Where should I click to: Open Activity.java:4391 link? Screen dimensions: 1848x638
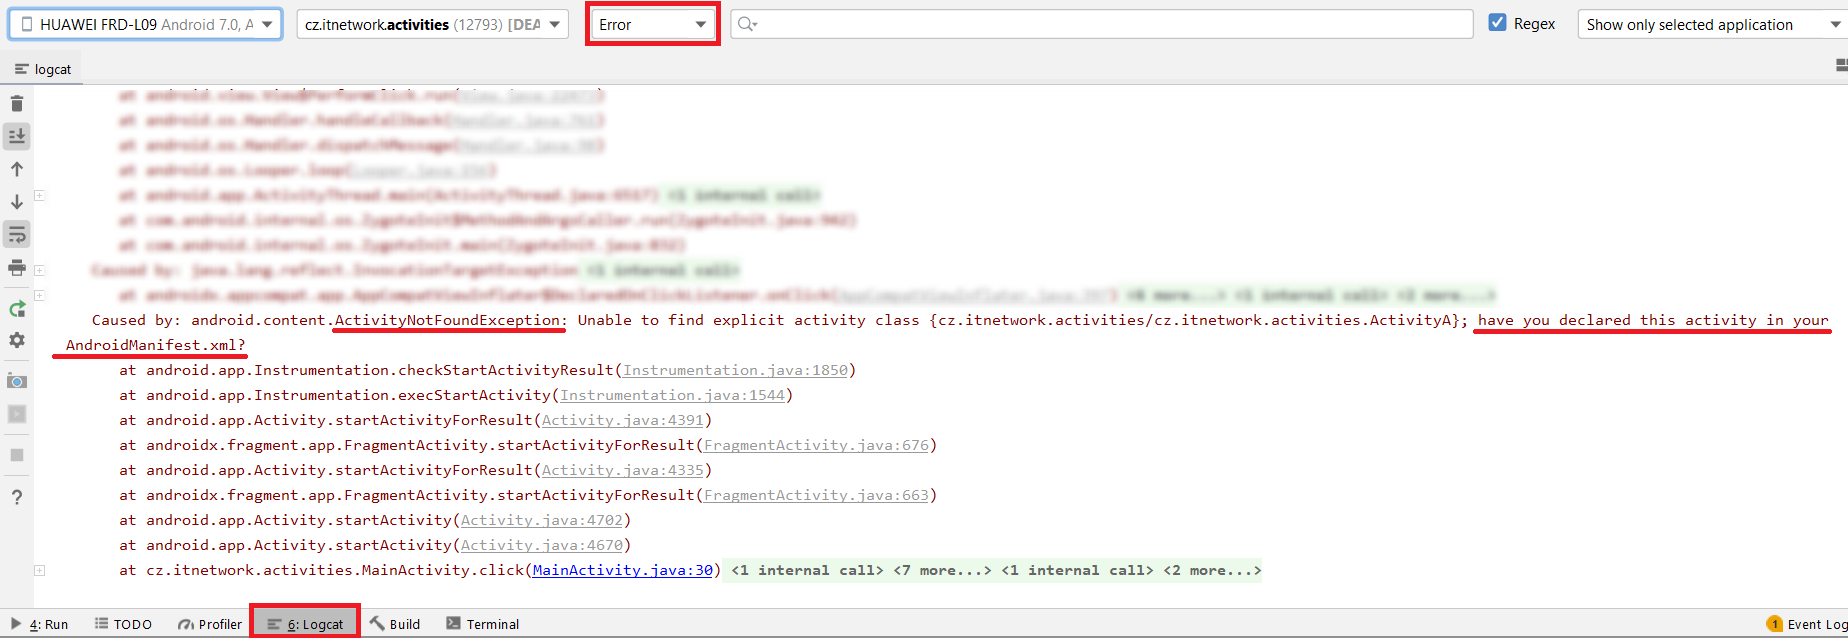tap(623, 420)
